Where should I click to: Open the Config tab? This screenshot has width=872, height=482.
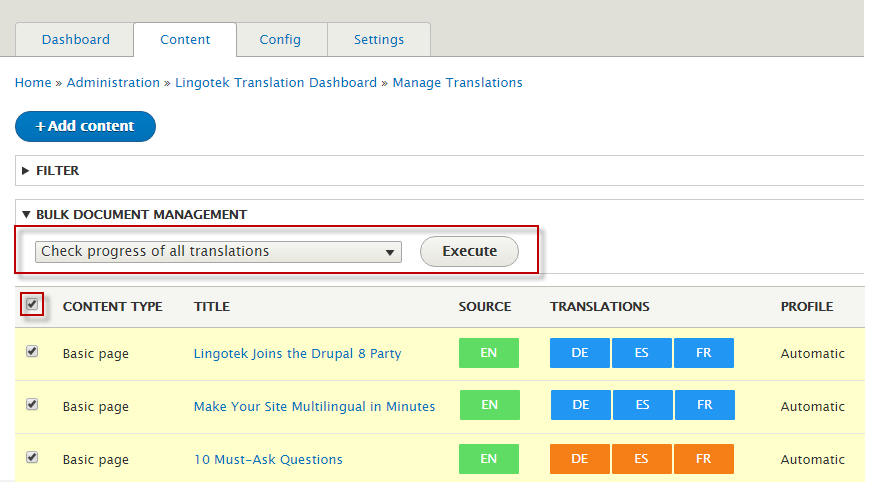[x=280, y=39]
